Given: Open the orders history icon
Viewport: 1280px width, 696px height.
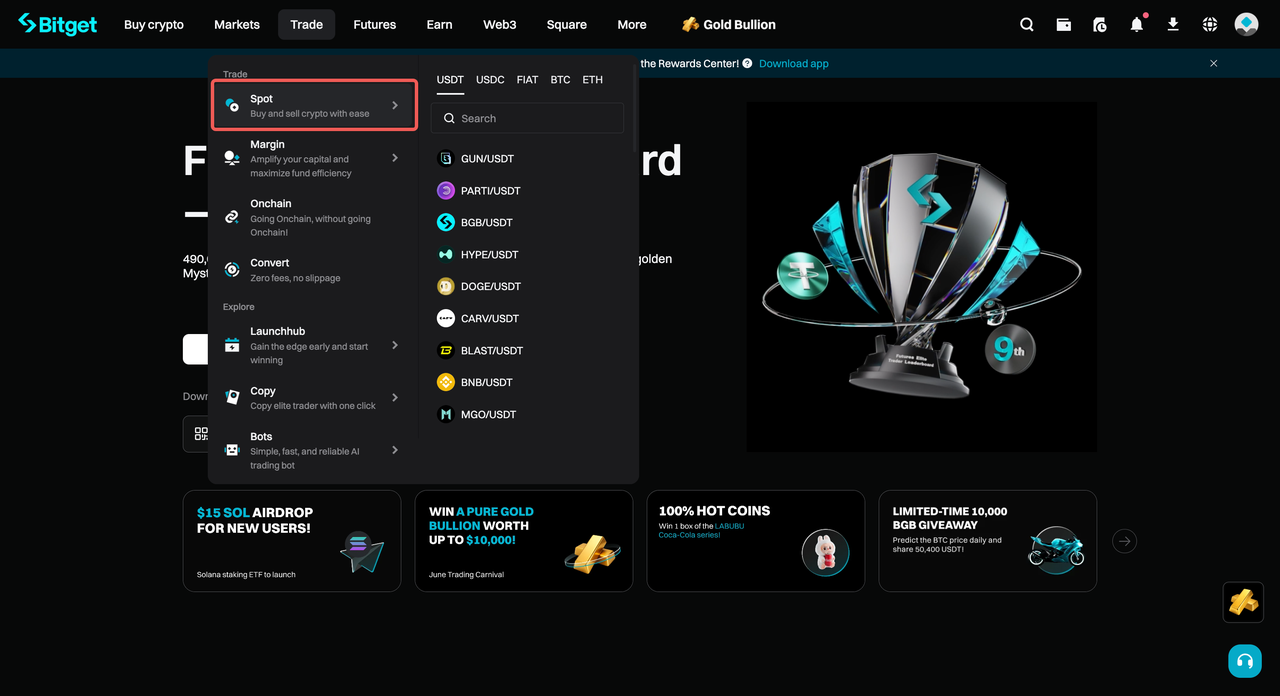Looking at the screenshot, I should [x=1100, y=24].
